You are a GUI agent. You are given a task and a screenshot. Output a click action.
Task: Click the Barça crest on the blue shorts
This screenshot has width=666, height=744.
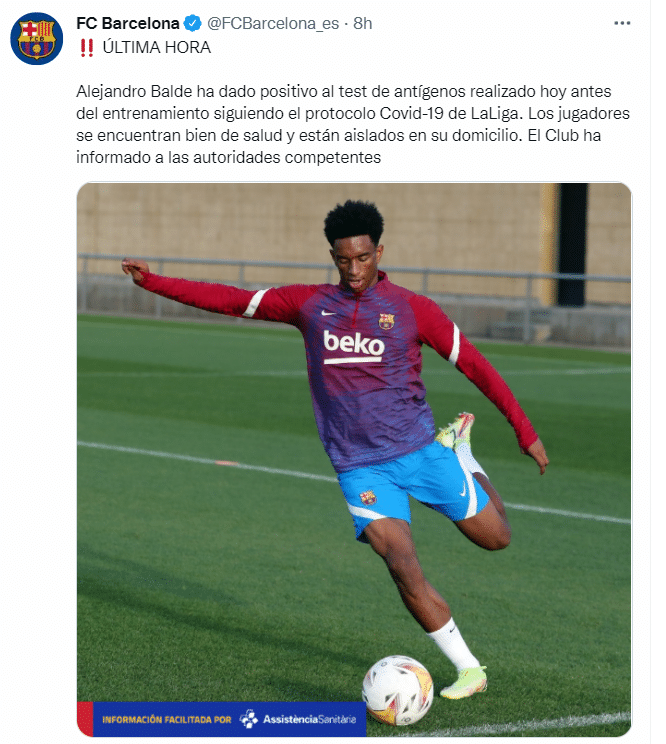click(x=368, y=498)
